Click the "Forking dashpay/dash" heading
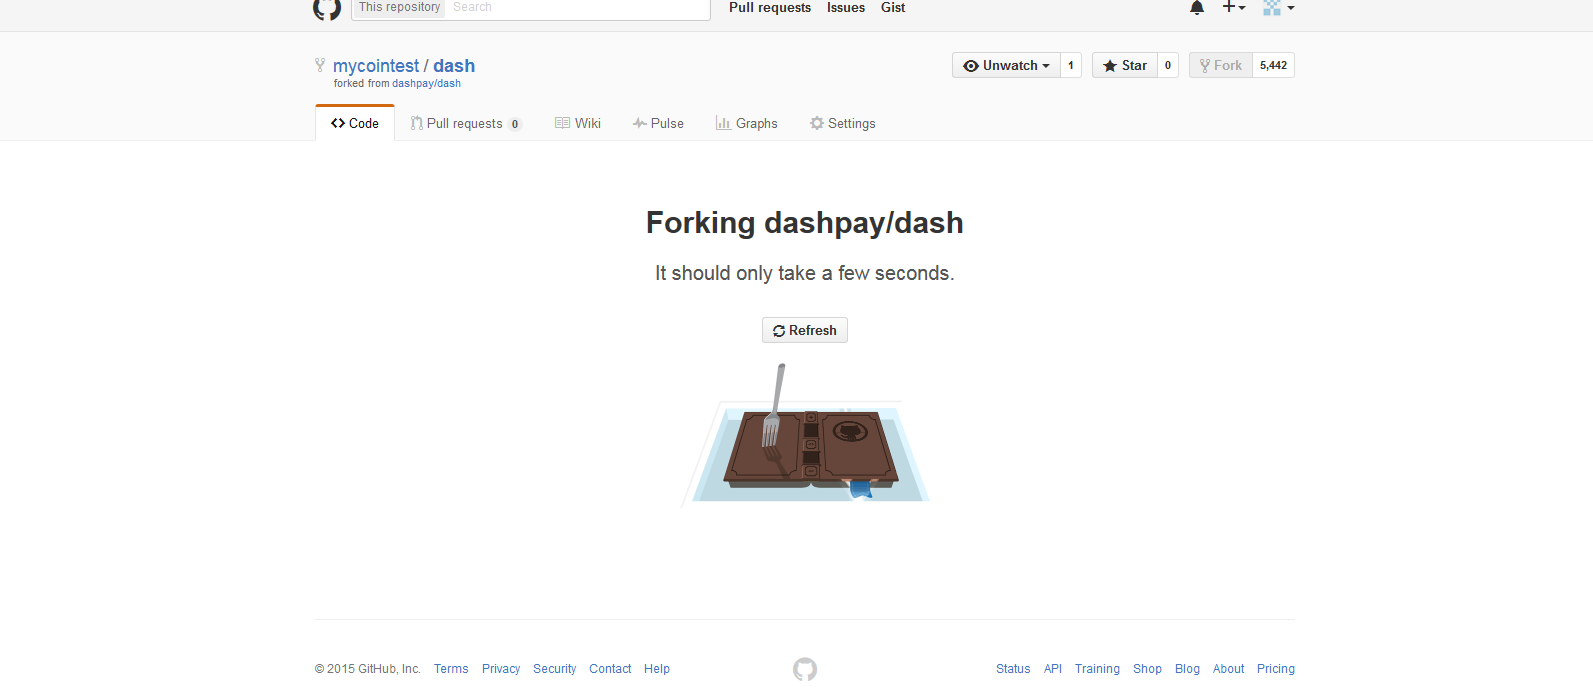 tap(805, 223)
